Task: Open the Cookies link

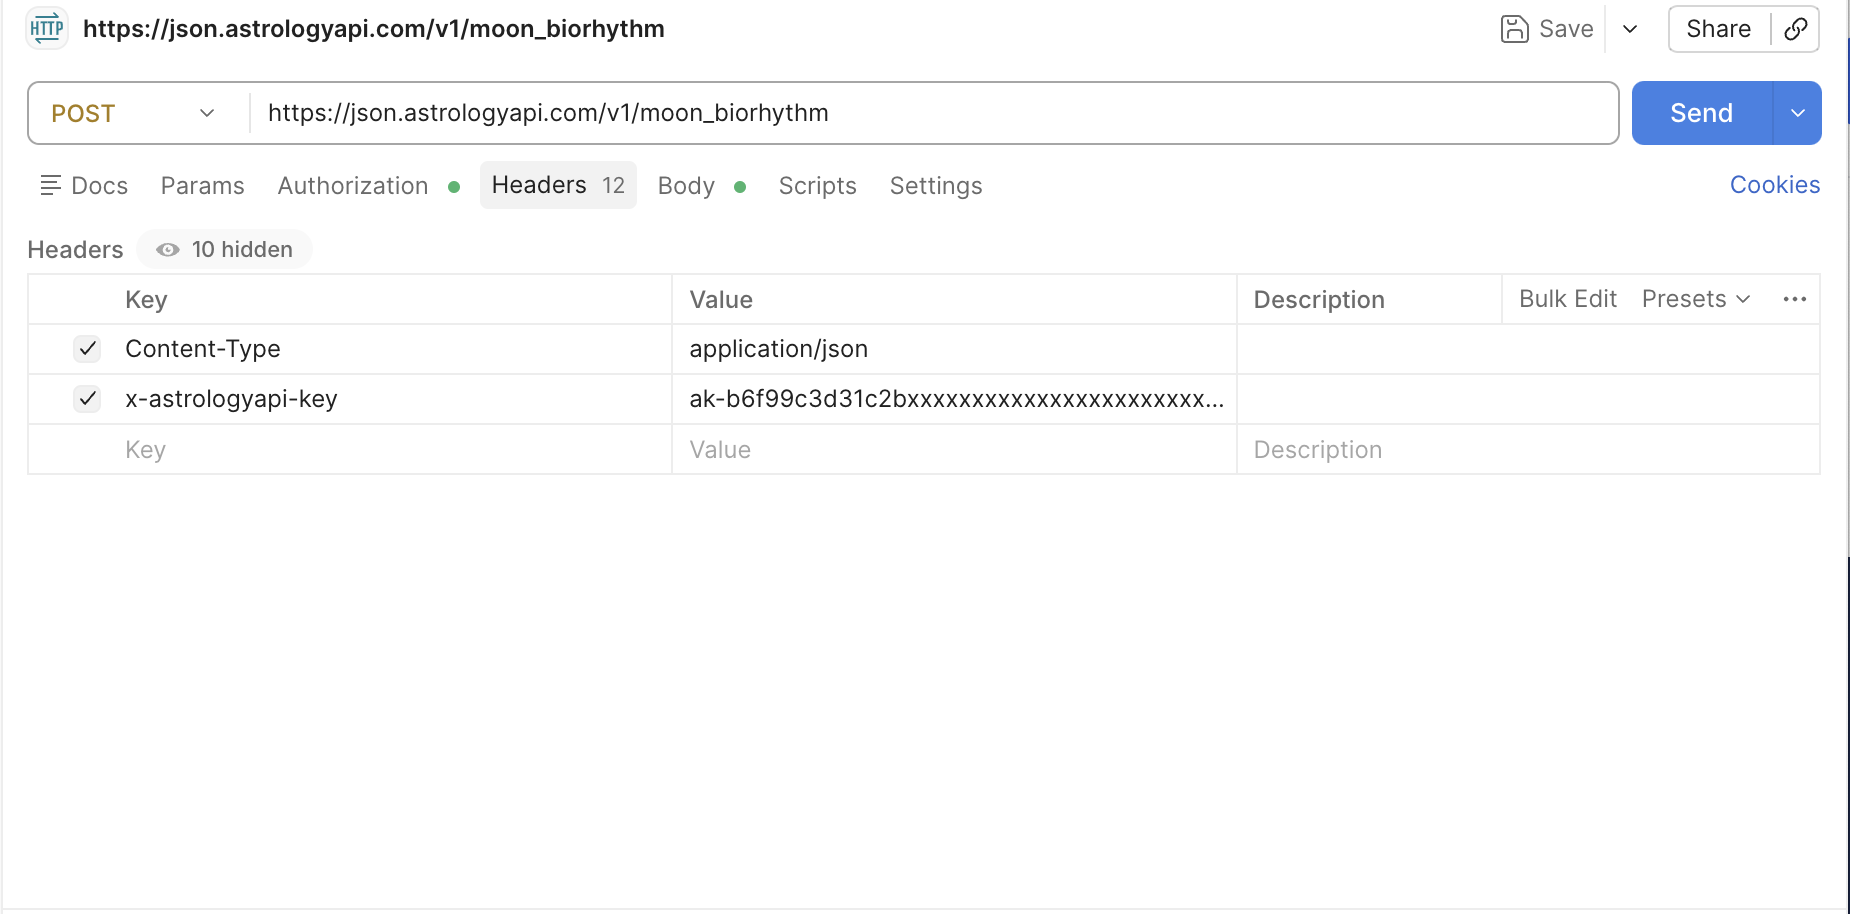Action: (x=1774, y=185)
